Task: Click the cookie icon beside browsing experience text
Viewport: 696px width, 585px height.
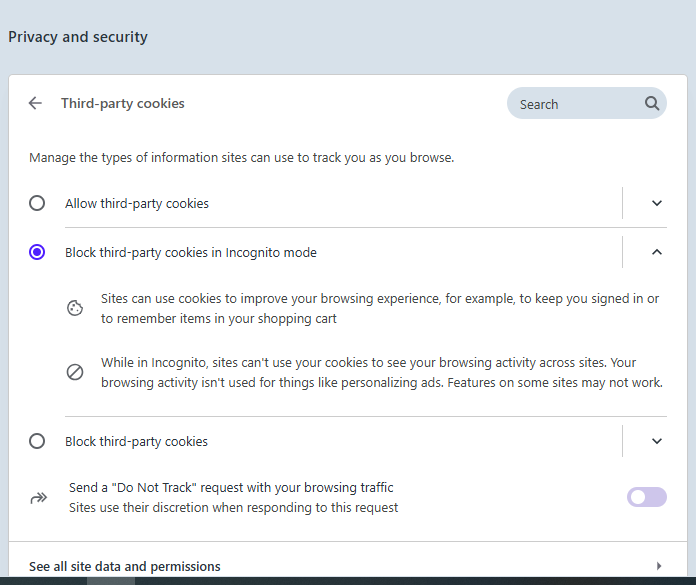Action: point(75,308)
